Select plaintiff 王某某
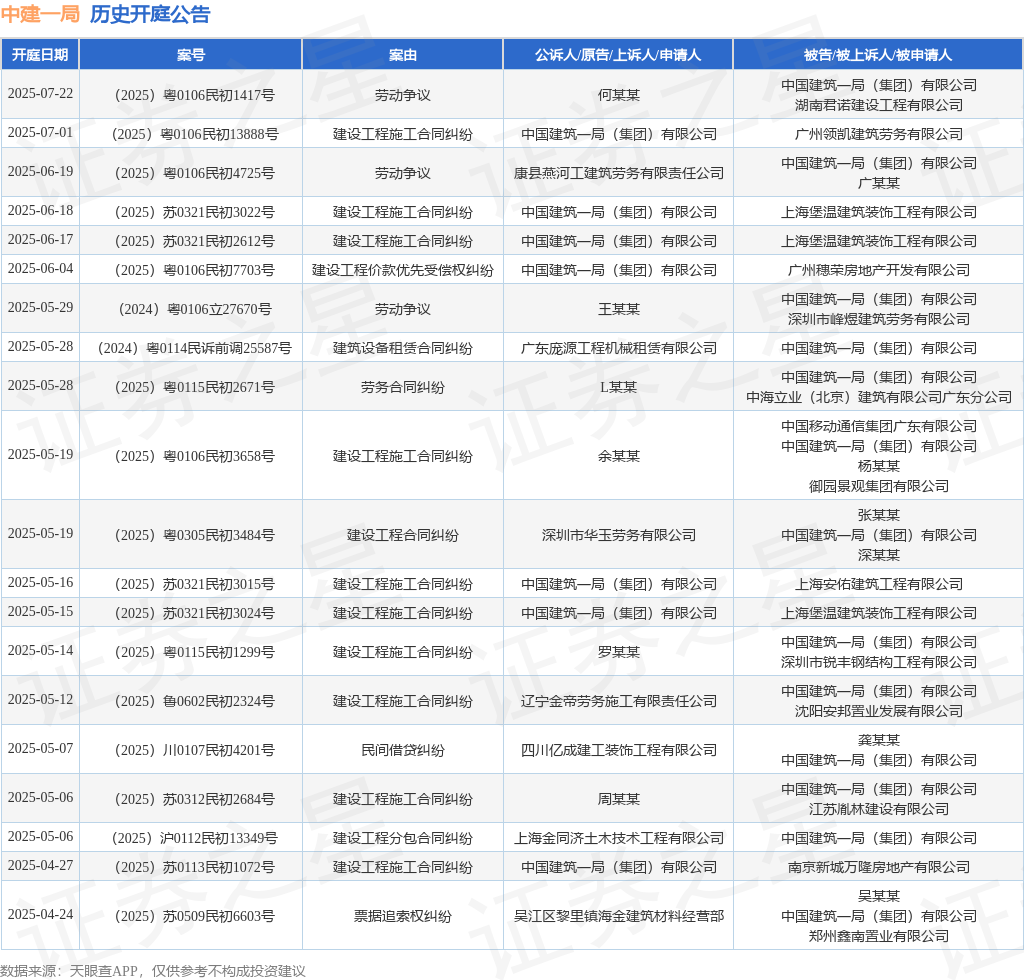 pos(618,309)
